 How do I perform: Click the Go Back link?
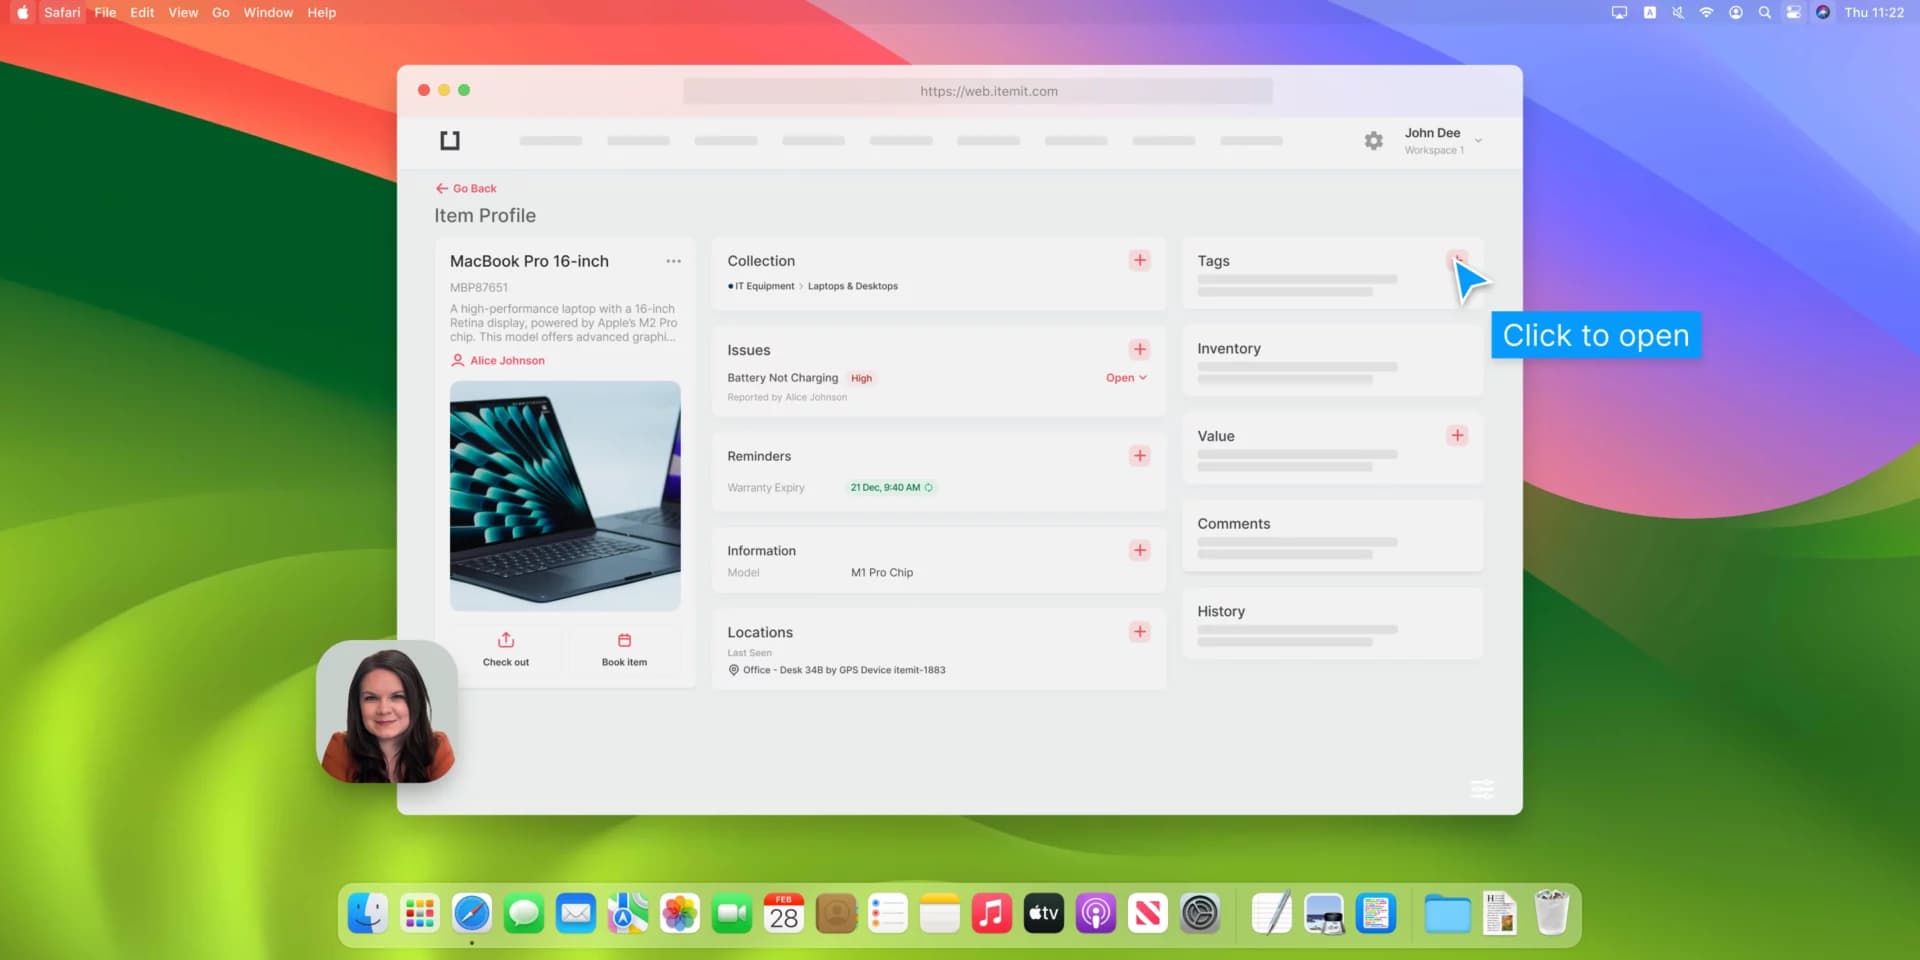[x=465, y=188]
